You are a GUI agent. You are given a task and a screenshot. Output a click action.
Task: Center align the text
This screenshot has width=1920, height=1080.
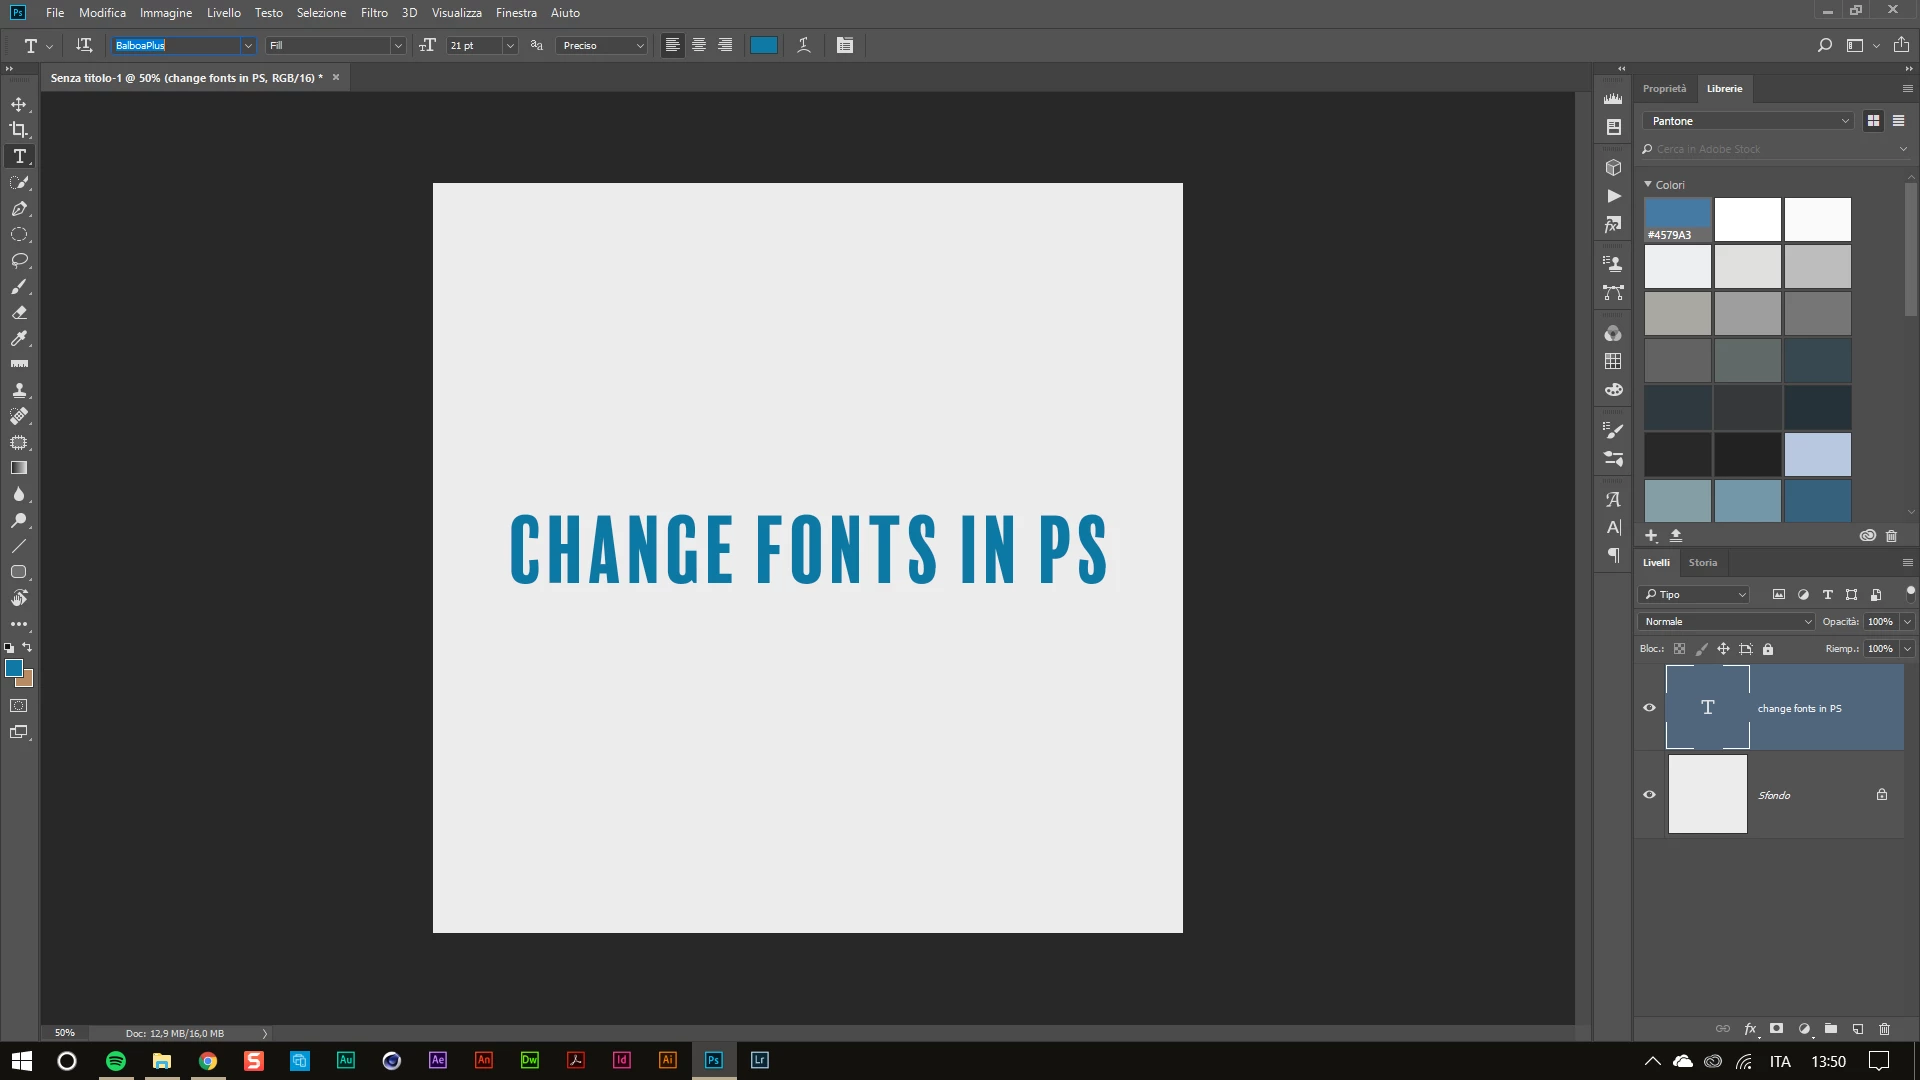click(699, 45)
